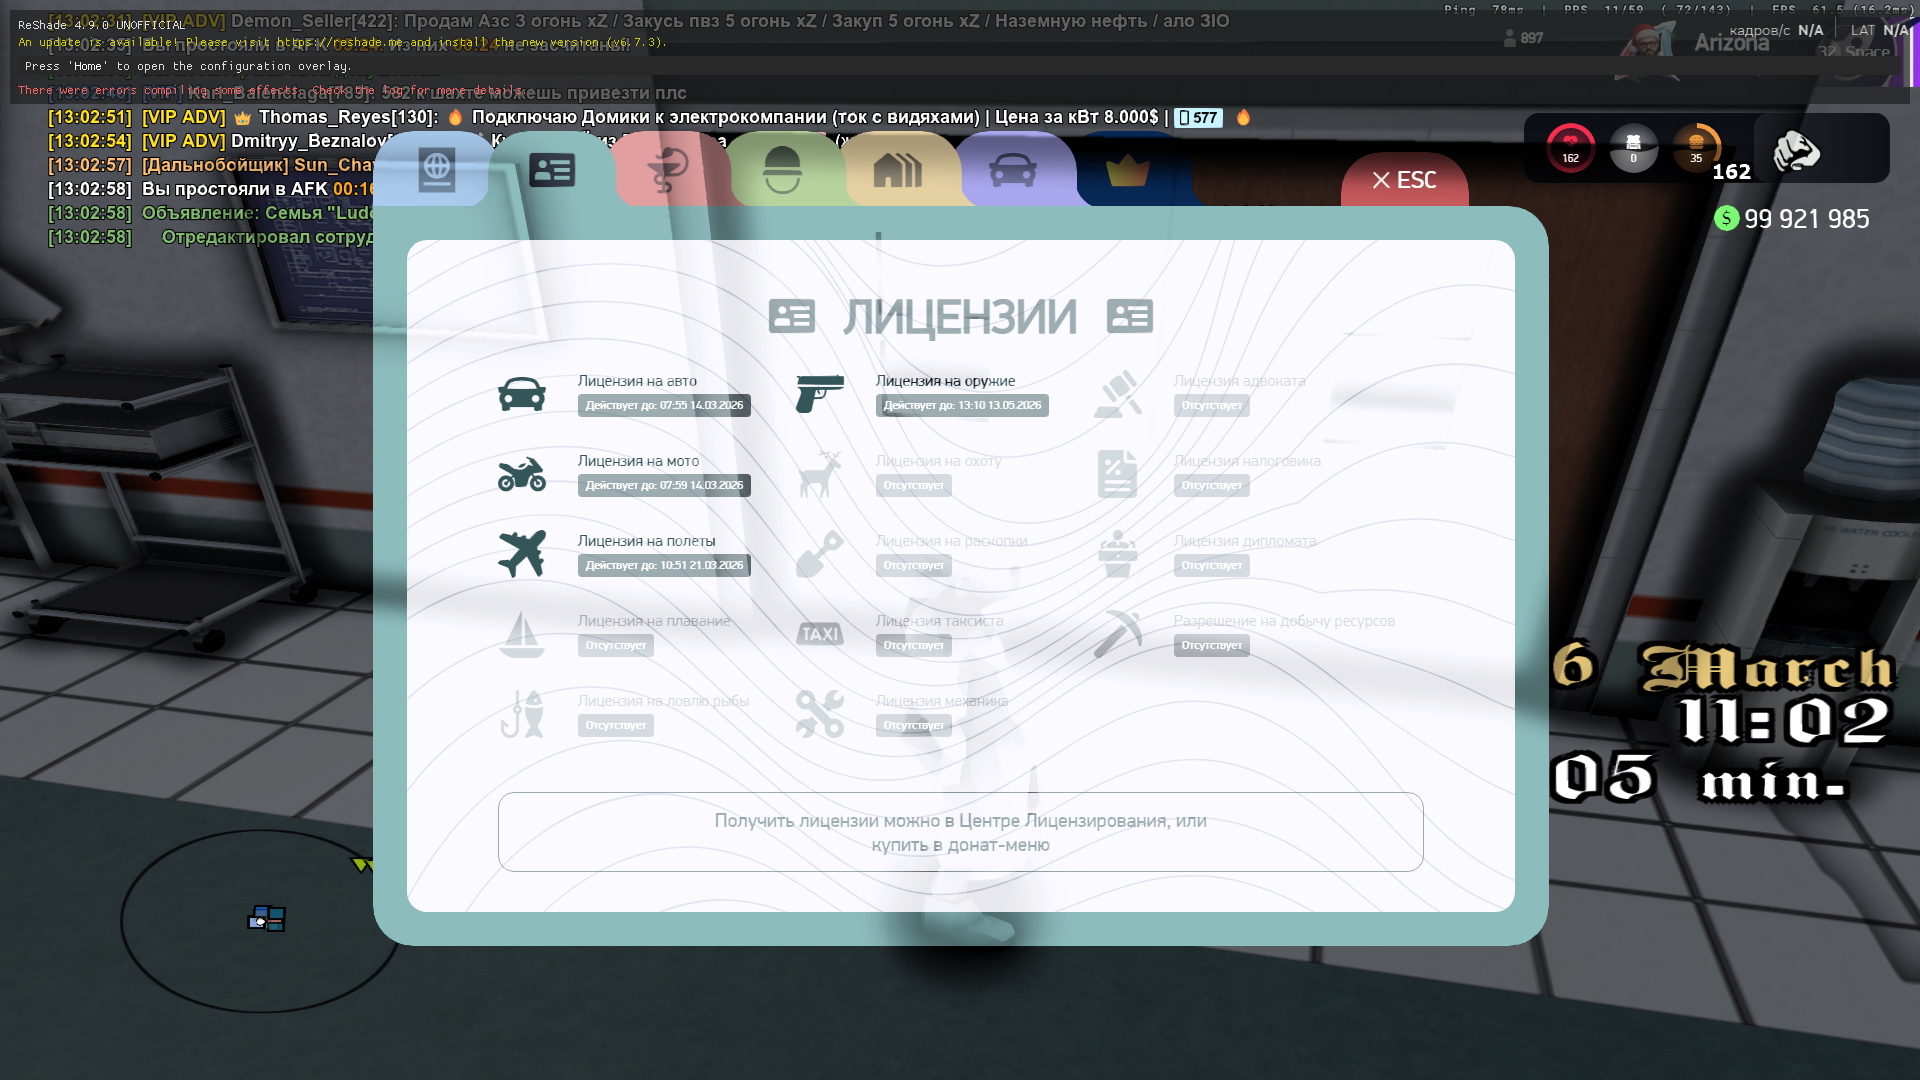Click the pickaxe resource permit icon
1920x1080 pixels.
tap(1118, 634)
